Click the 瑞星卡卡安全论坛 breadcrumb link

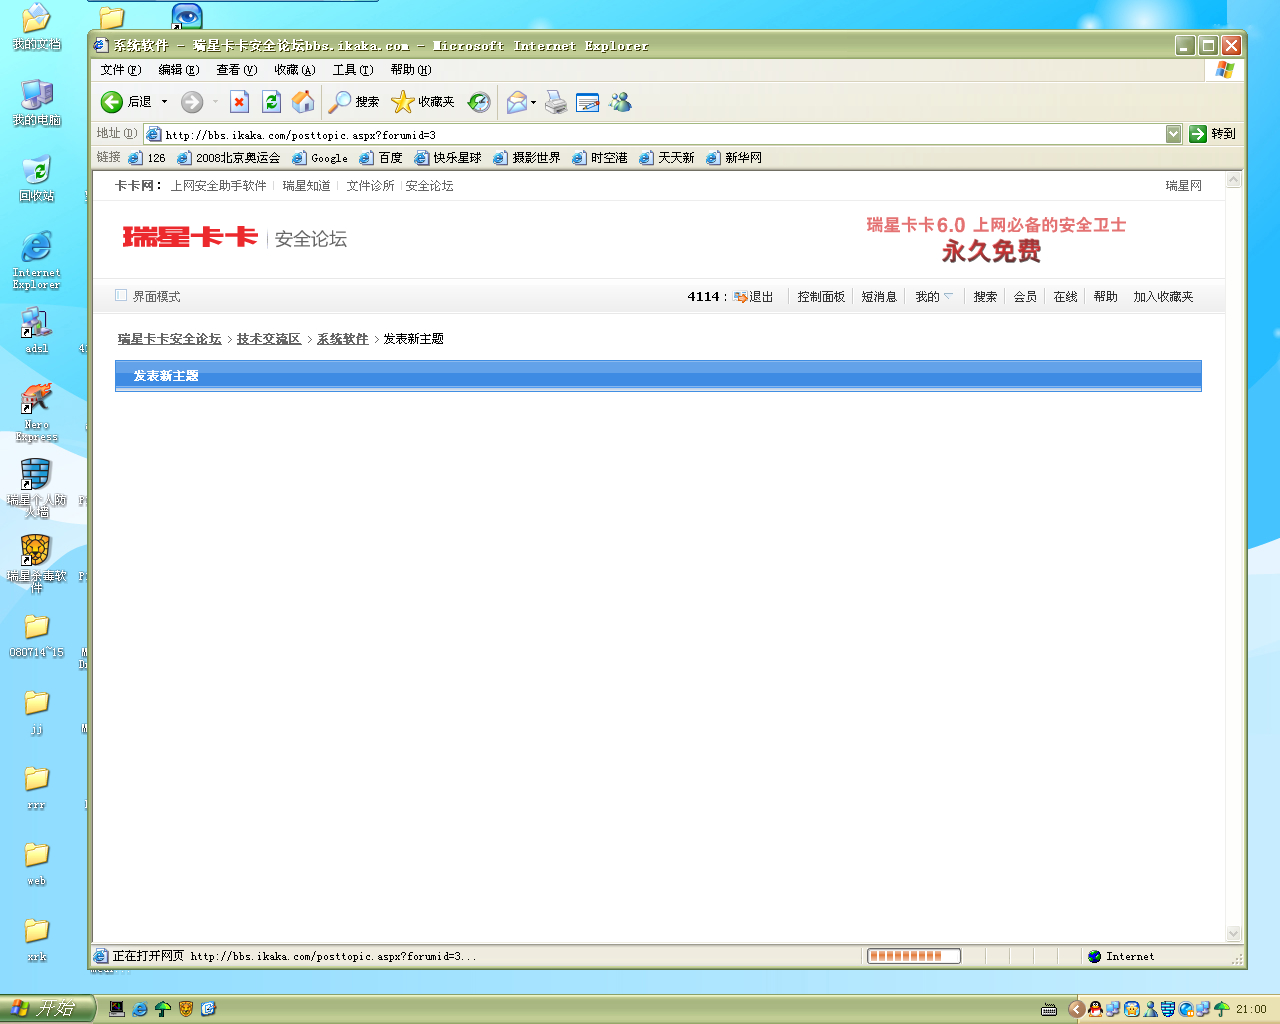pyautogui.click(x=170, y=339)
